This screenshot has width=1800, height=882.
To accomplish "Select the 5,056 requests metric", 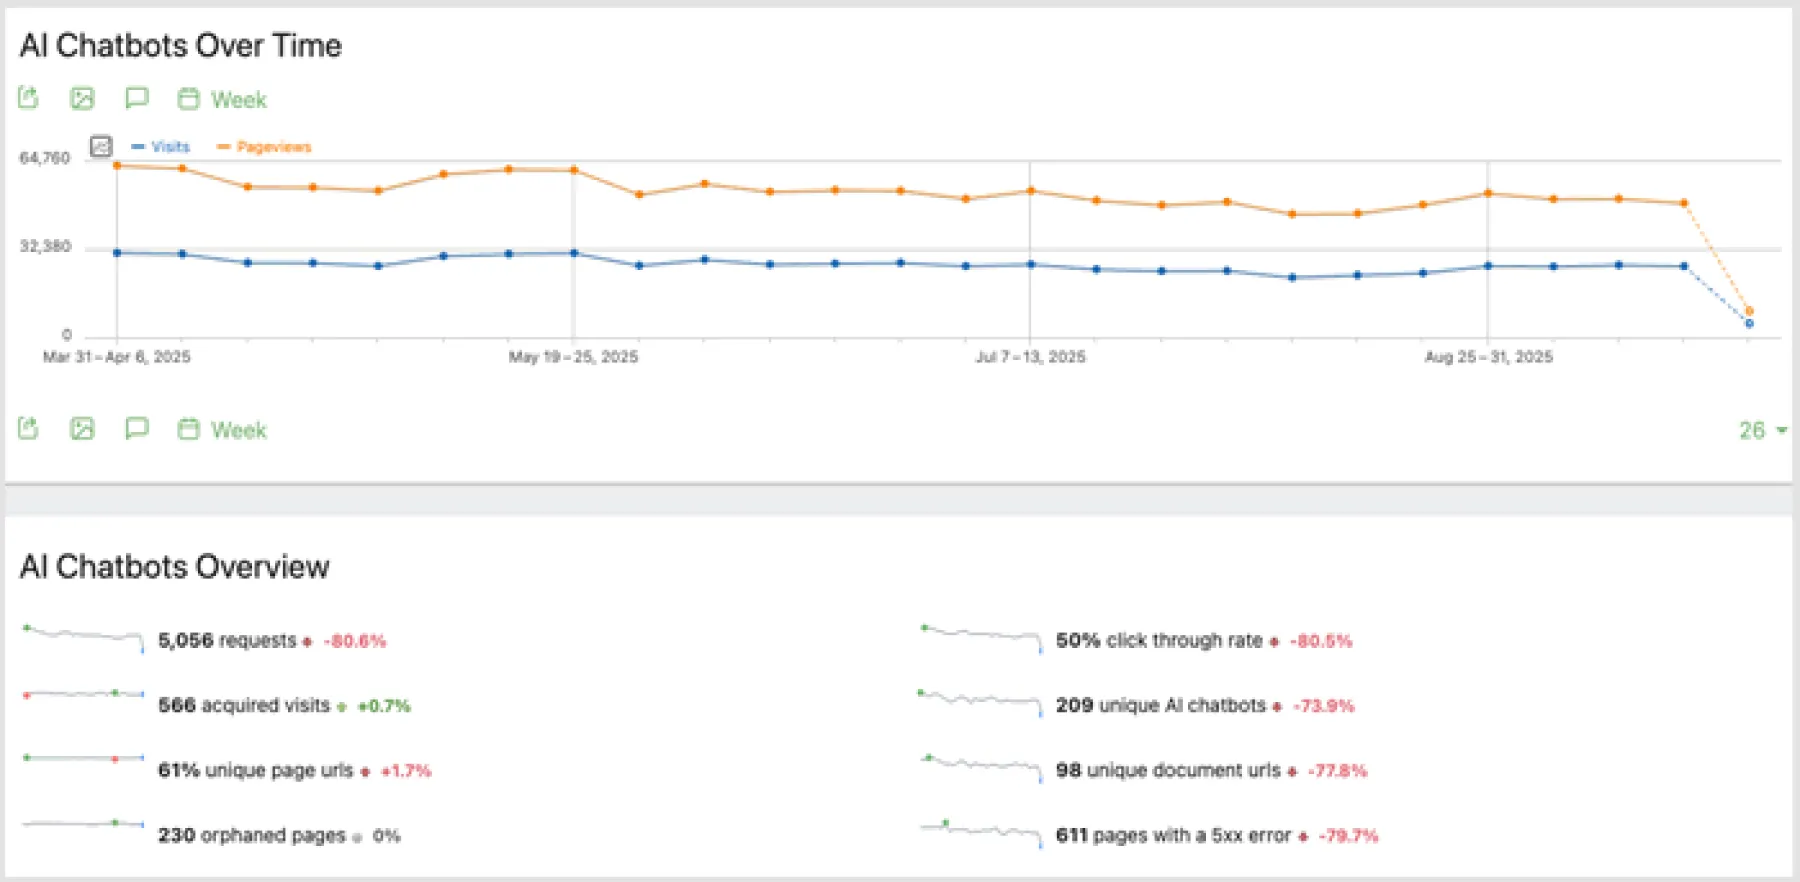I will pos(227,641).
